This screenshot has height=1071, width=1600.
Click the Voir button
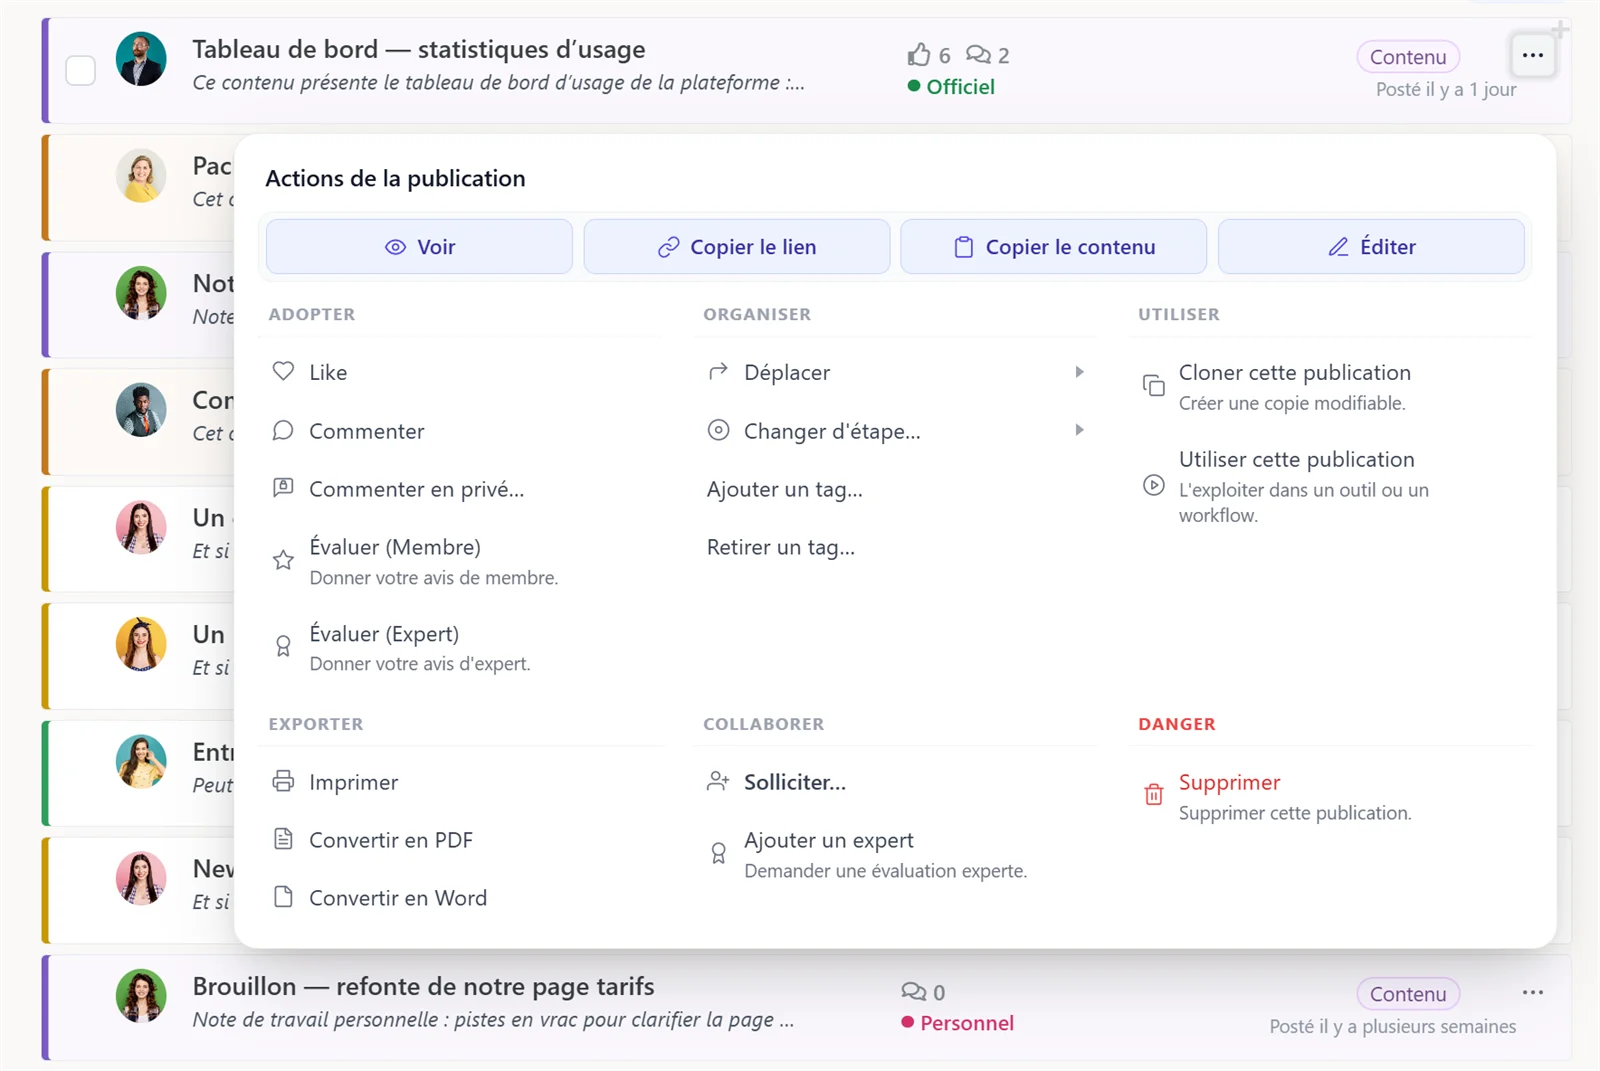point(419,246)
